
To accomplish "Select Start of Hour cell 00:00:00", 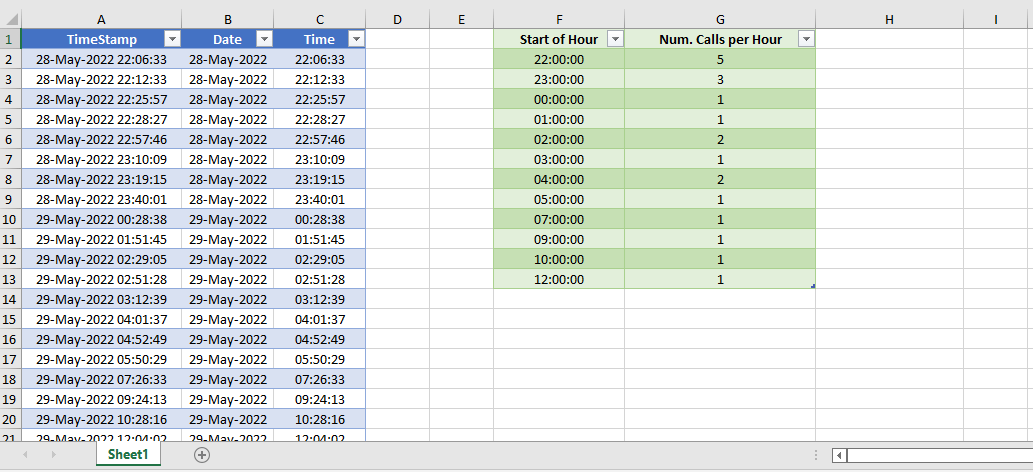I will [x=559, y=100].
